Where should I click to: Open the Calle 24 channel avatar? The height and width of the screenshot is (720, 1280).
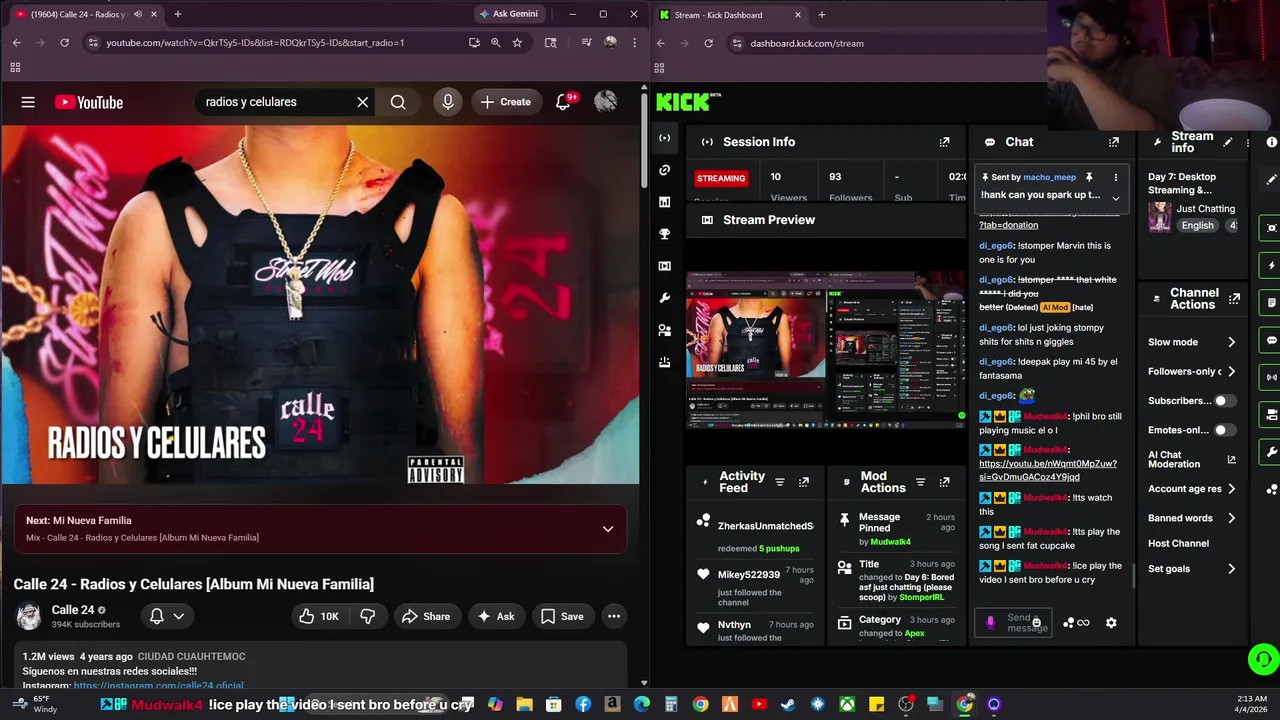[29, 616]
